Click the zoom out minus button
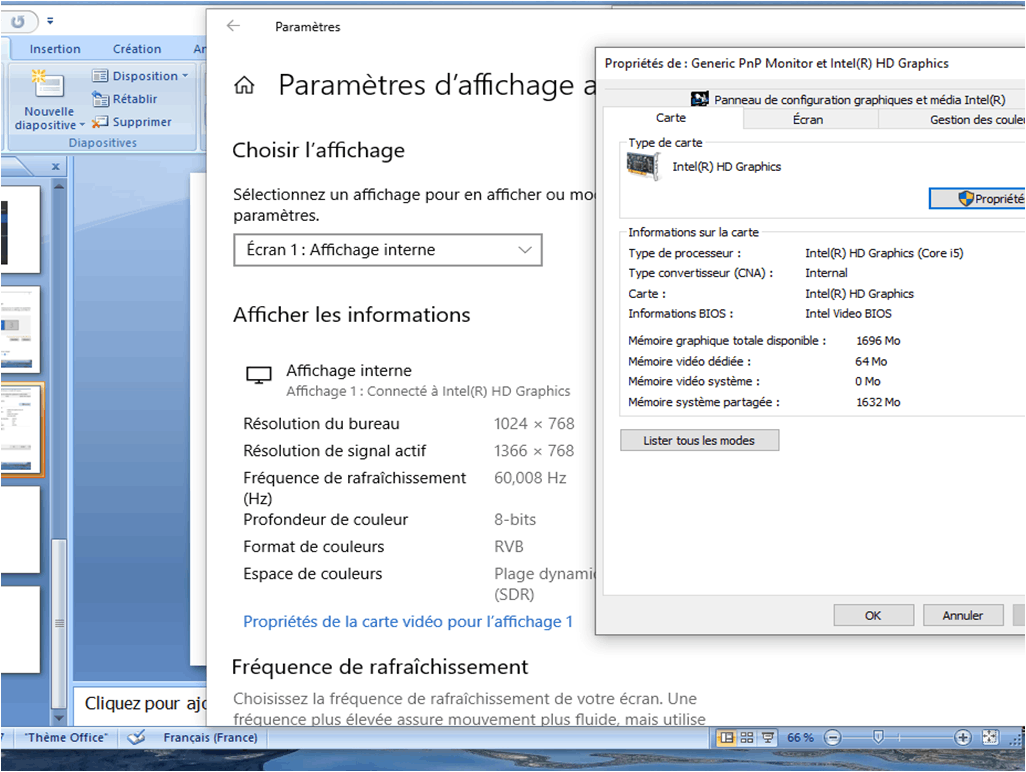Viewport: 1026px width, 772px height. point(832,738)
